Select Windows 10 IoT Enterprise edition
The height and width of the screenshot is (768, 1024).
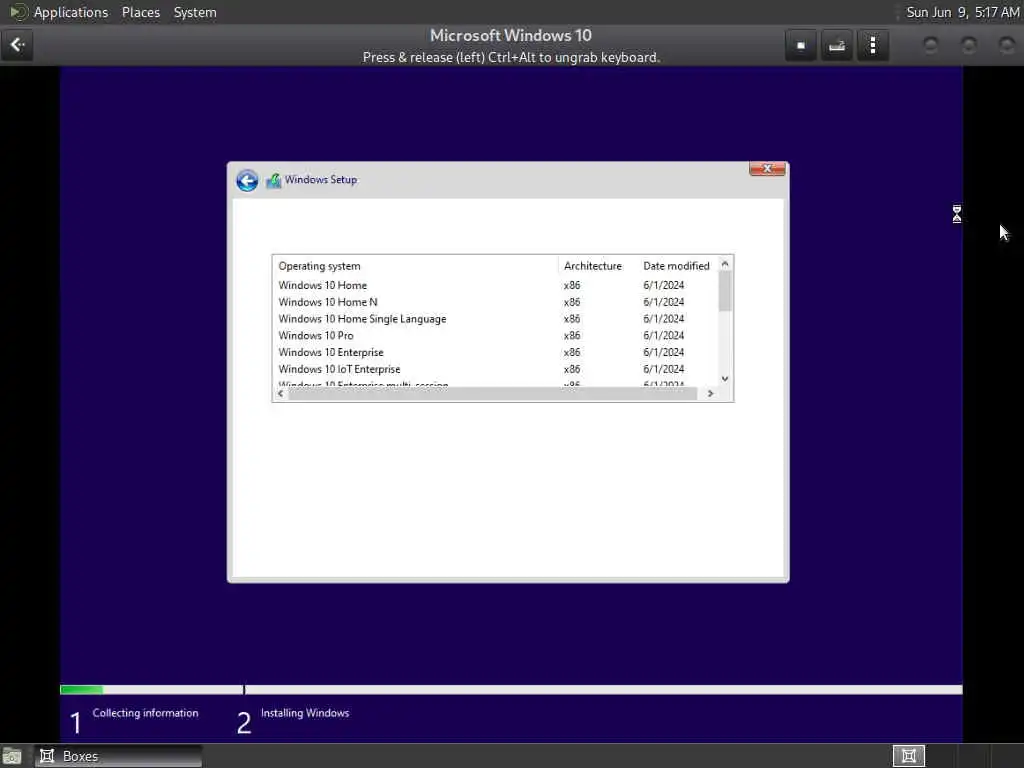496,370
